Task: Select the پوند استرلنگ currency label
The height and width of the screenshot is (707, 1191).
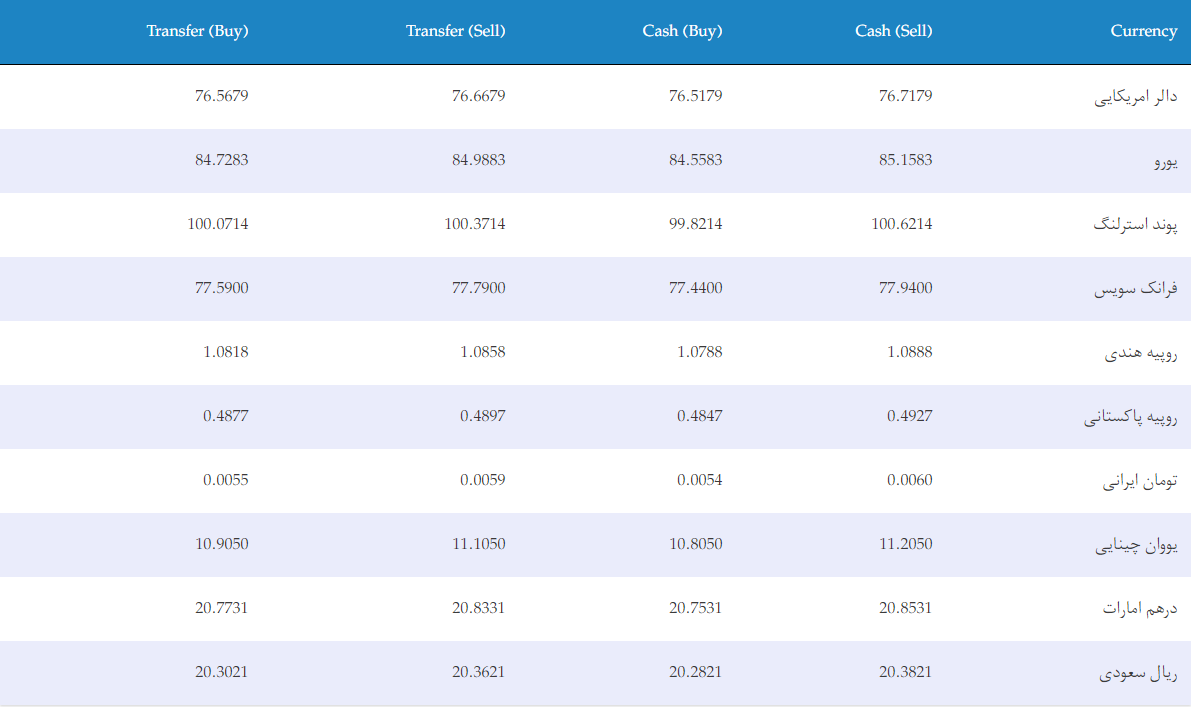Action: click(1136, 225)
